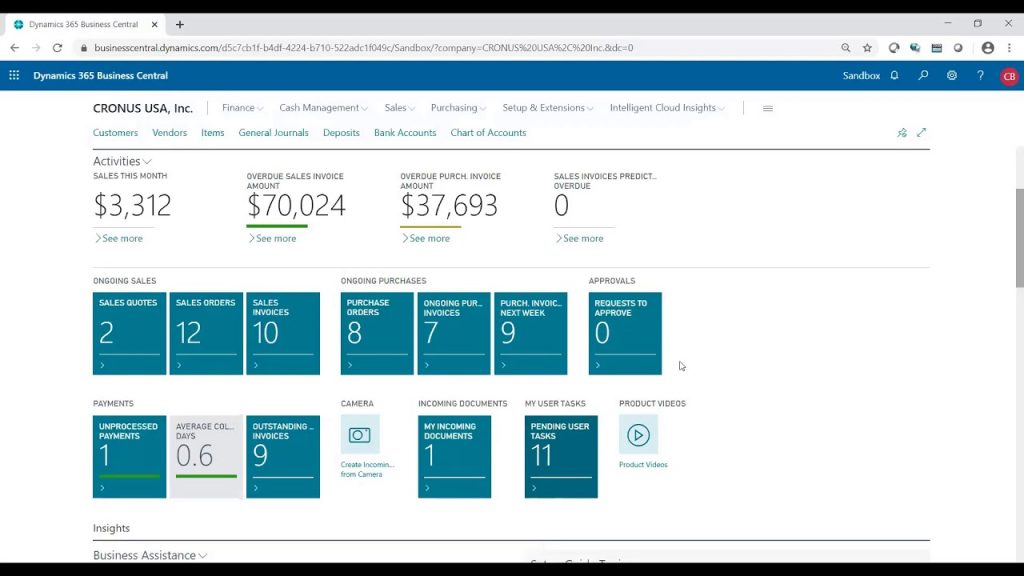Play the Product Videos icon tile

pos(638,435)
